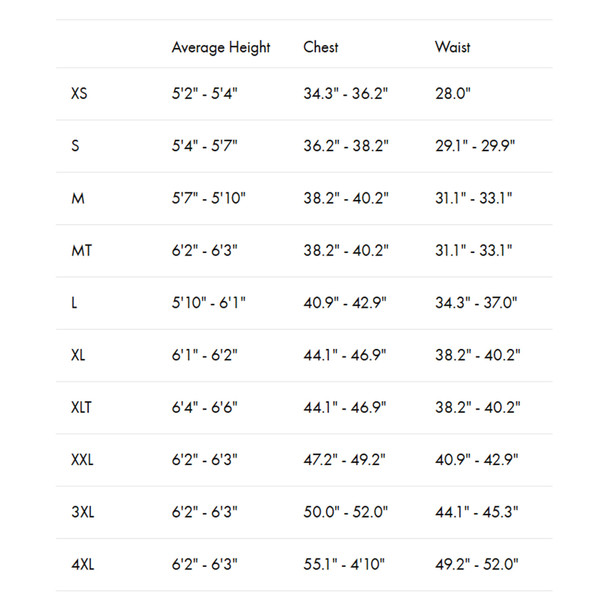
Task: Select the XS size row label
Action: pos(79,93)
